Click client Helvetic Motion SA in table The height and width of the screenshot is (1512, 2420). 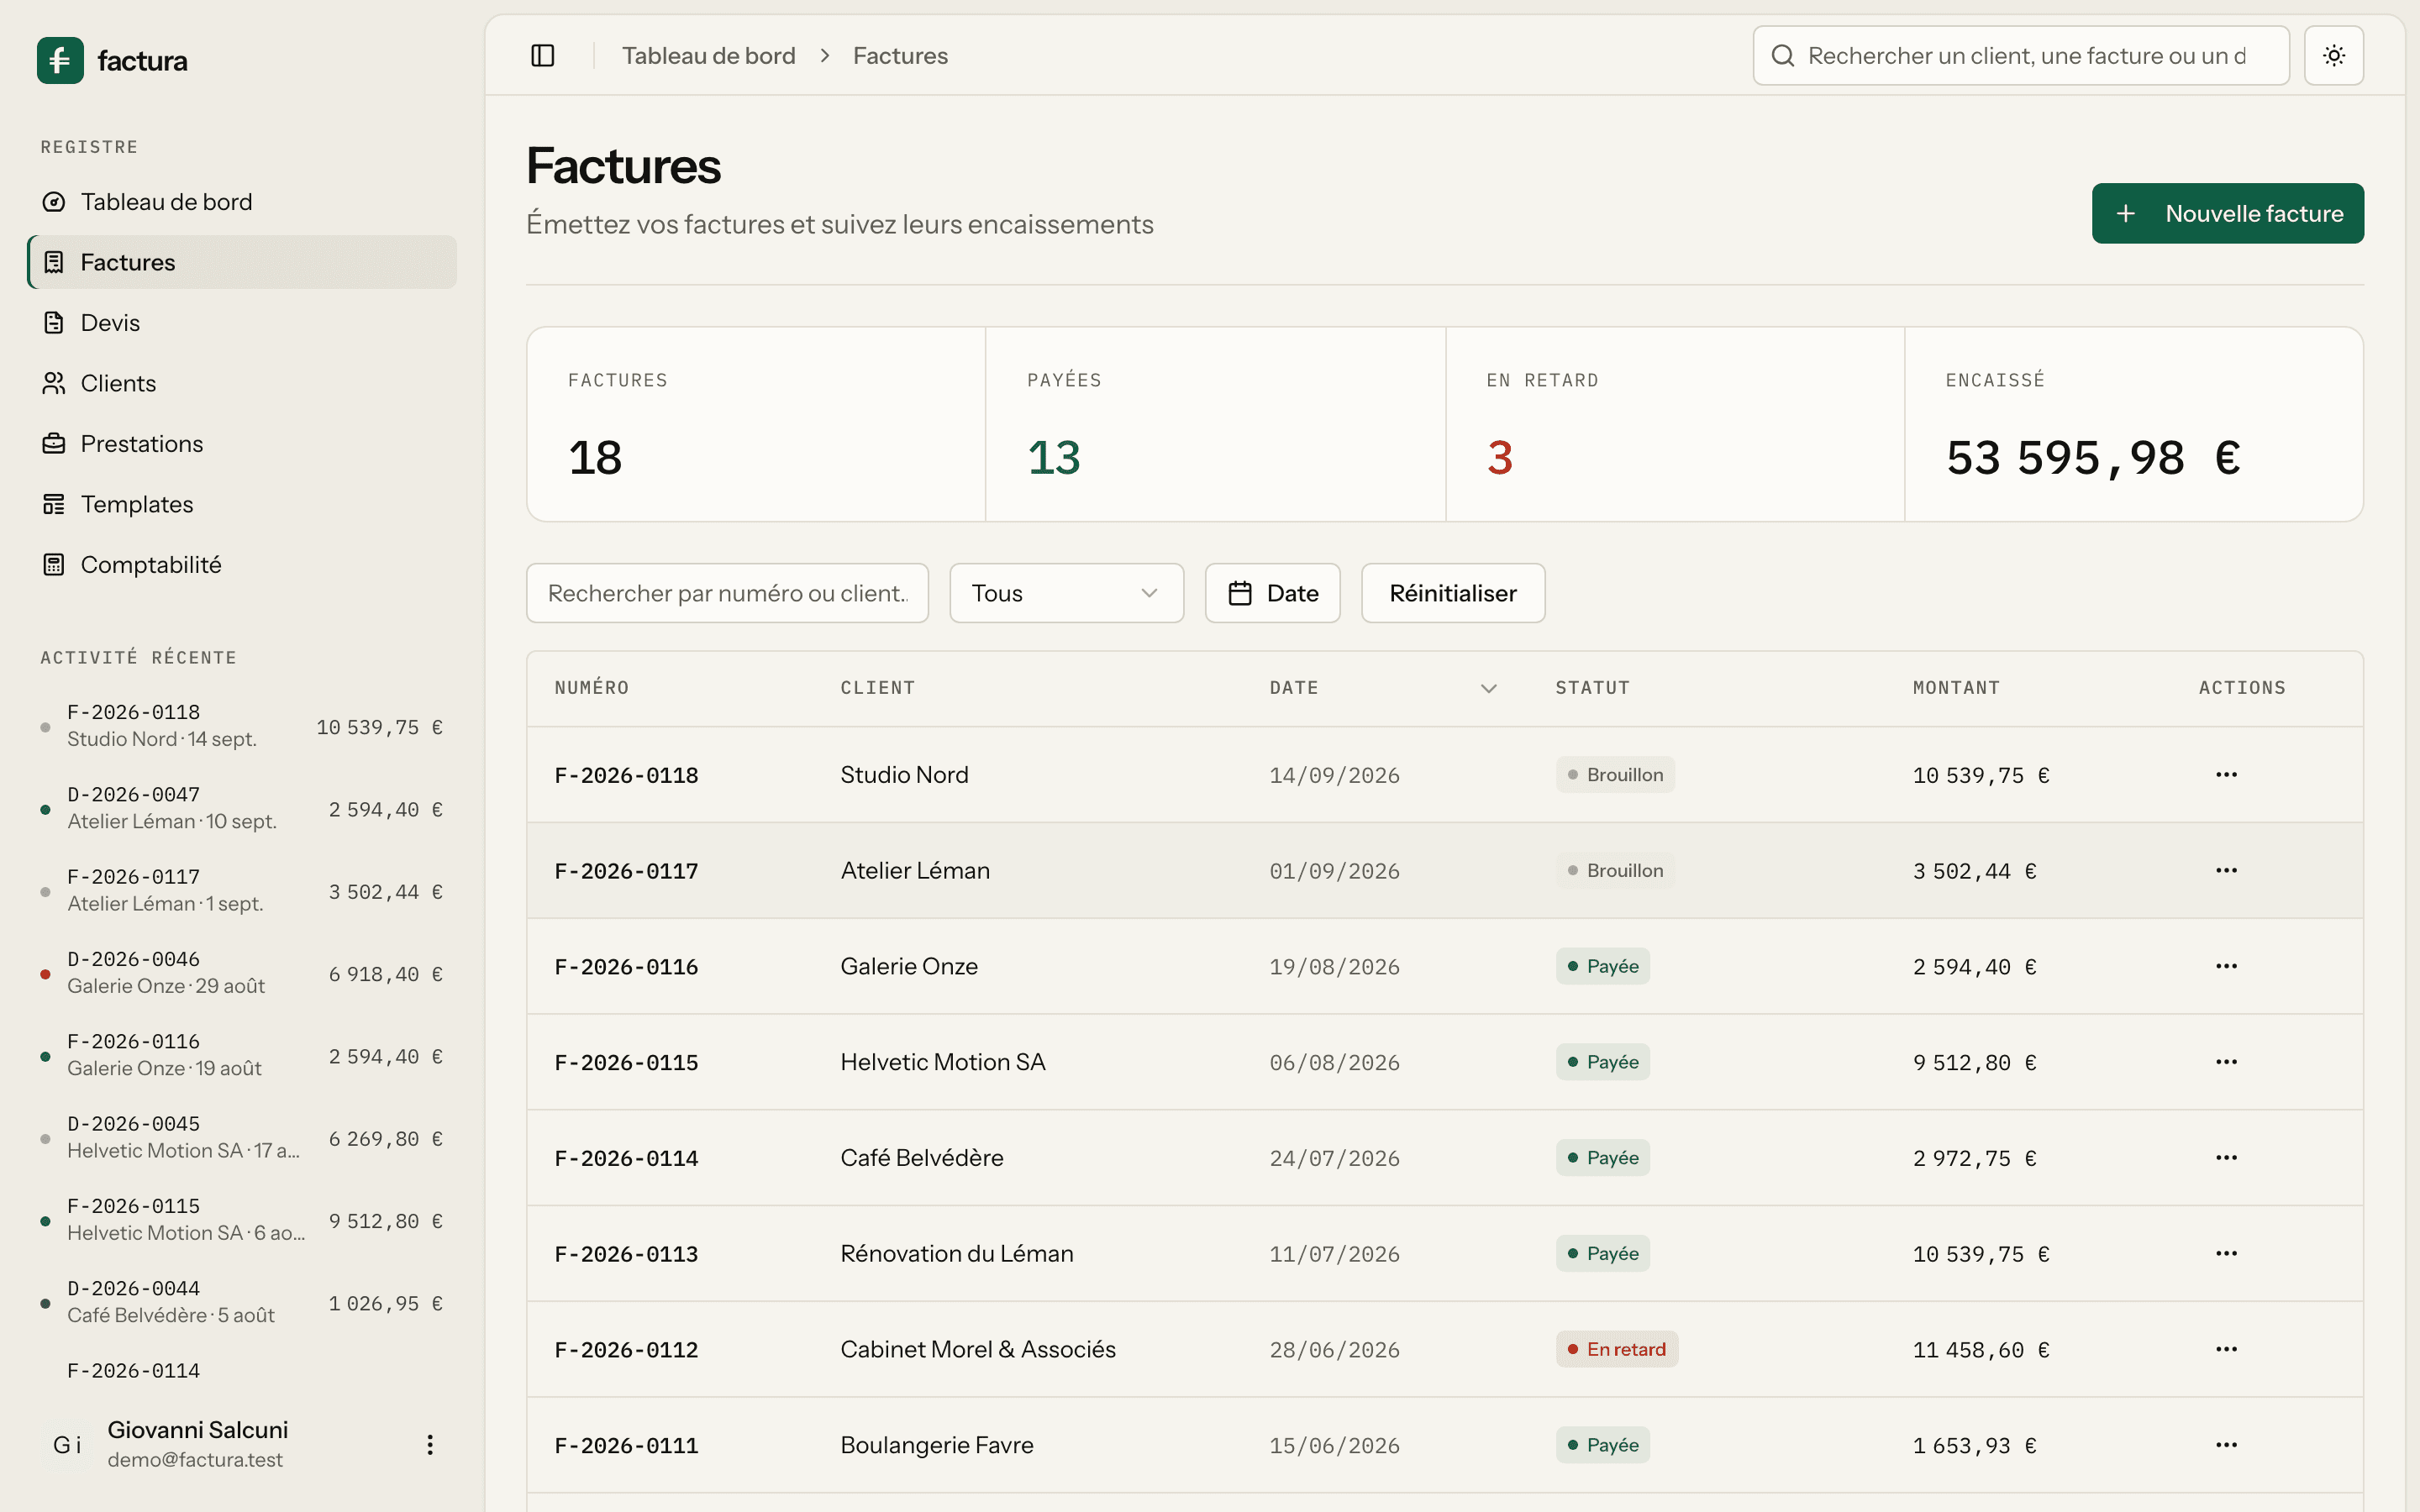click(942, 1062)
